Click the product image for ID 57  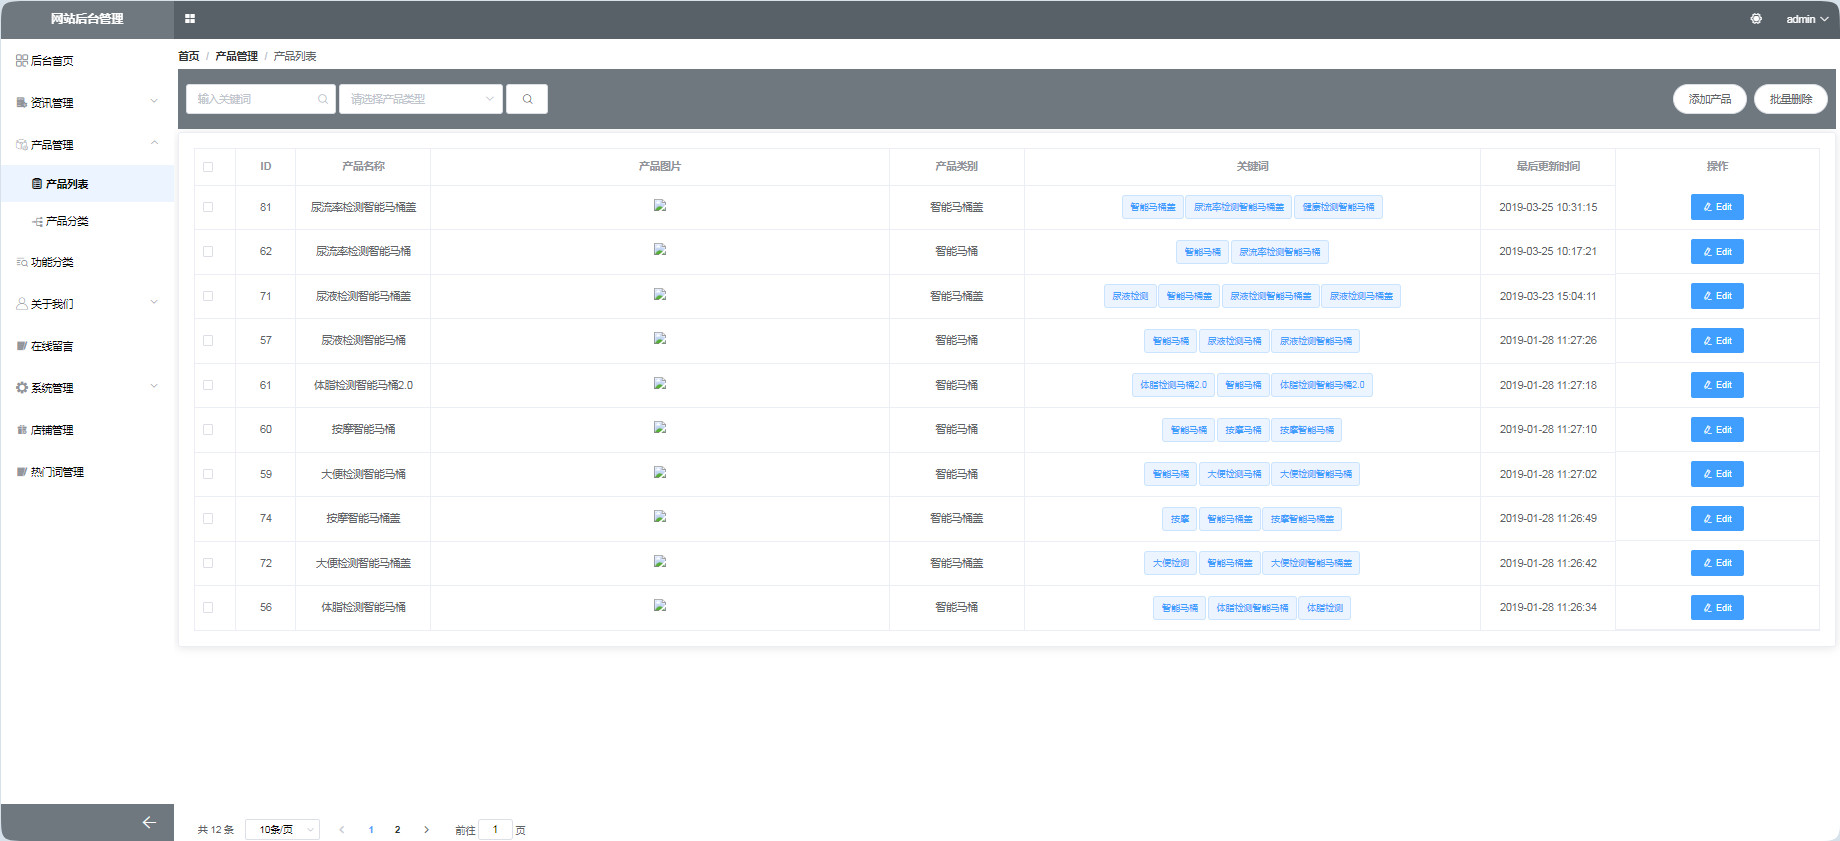(660, 339)
